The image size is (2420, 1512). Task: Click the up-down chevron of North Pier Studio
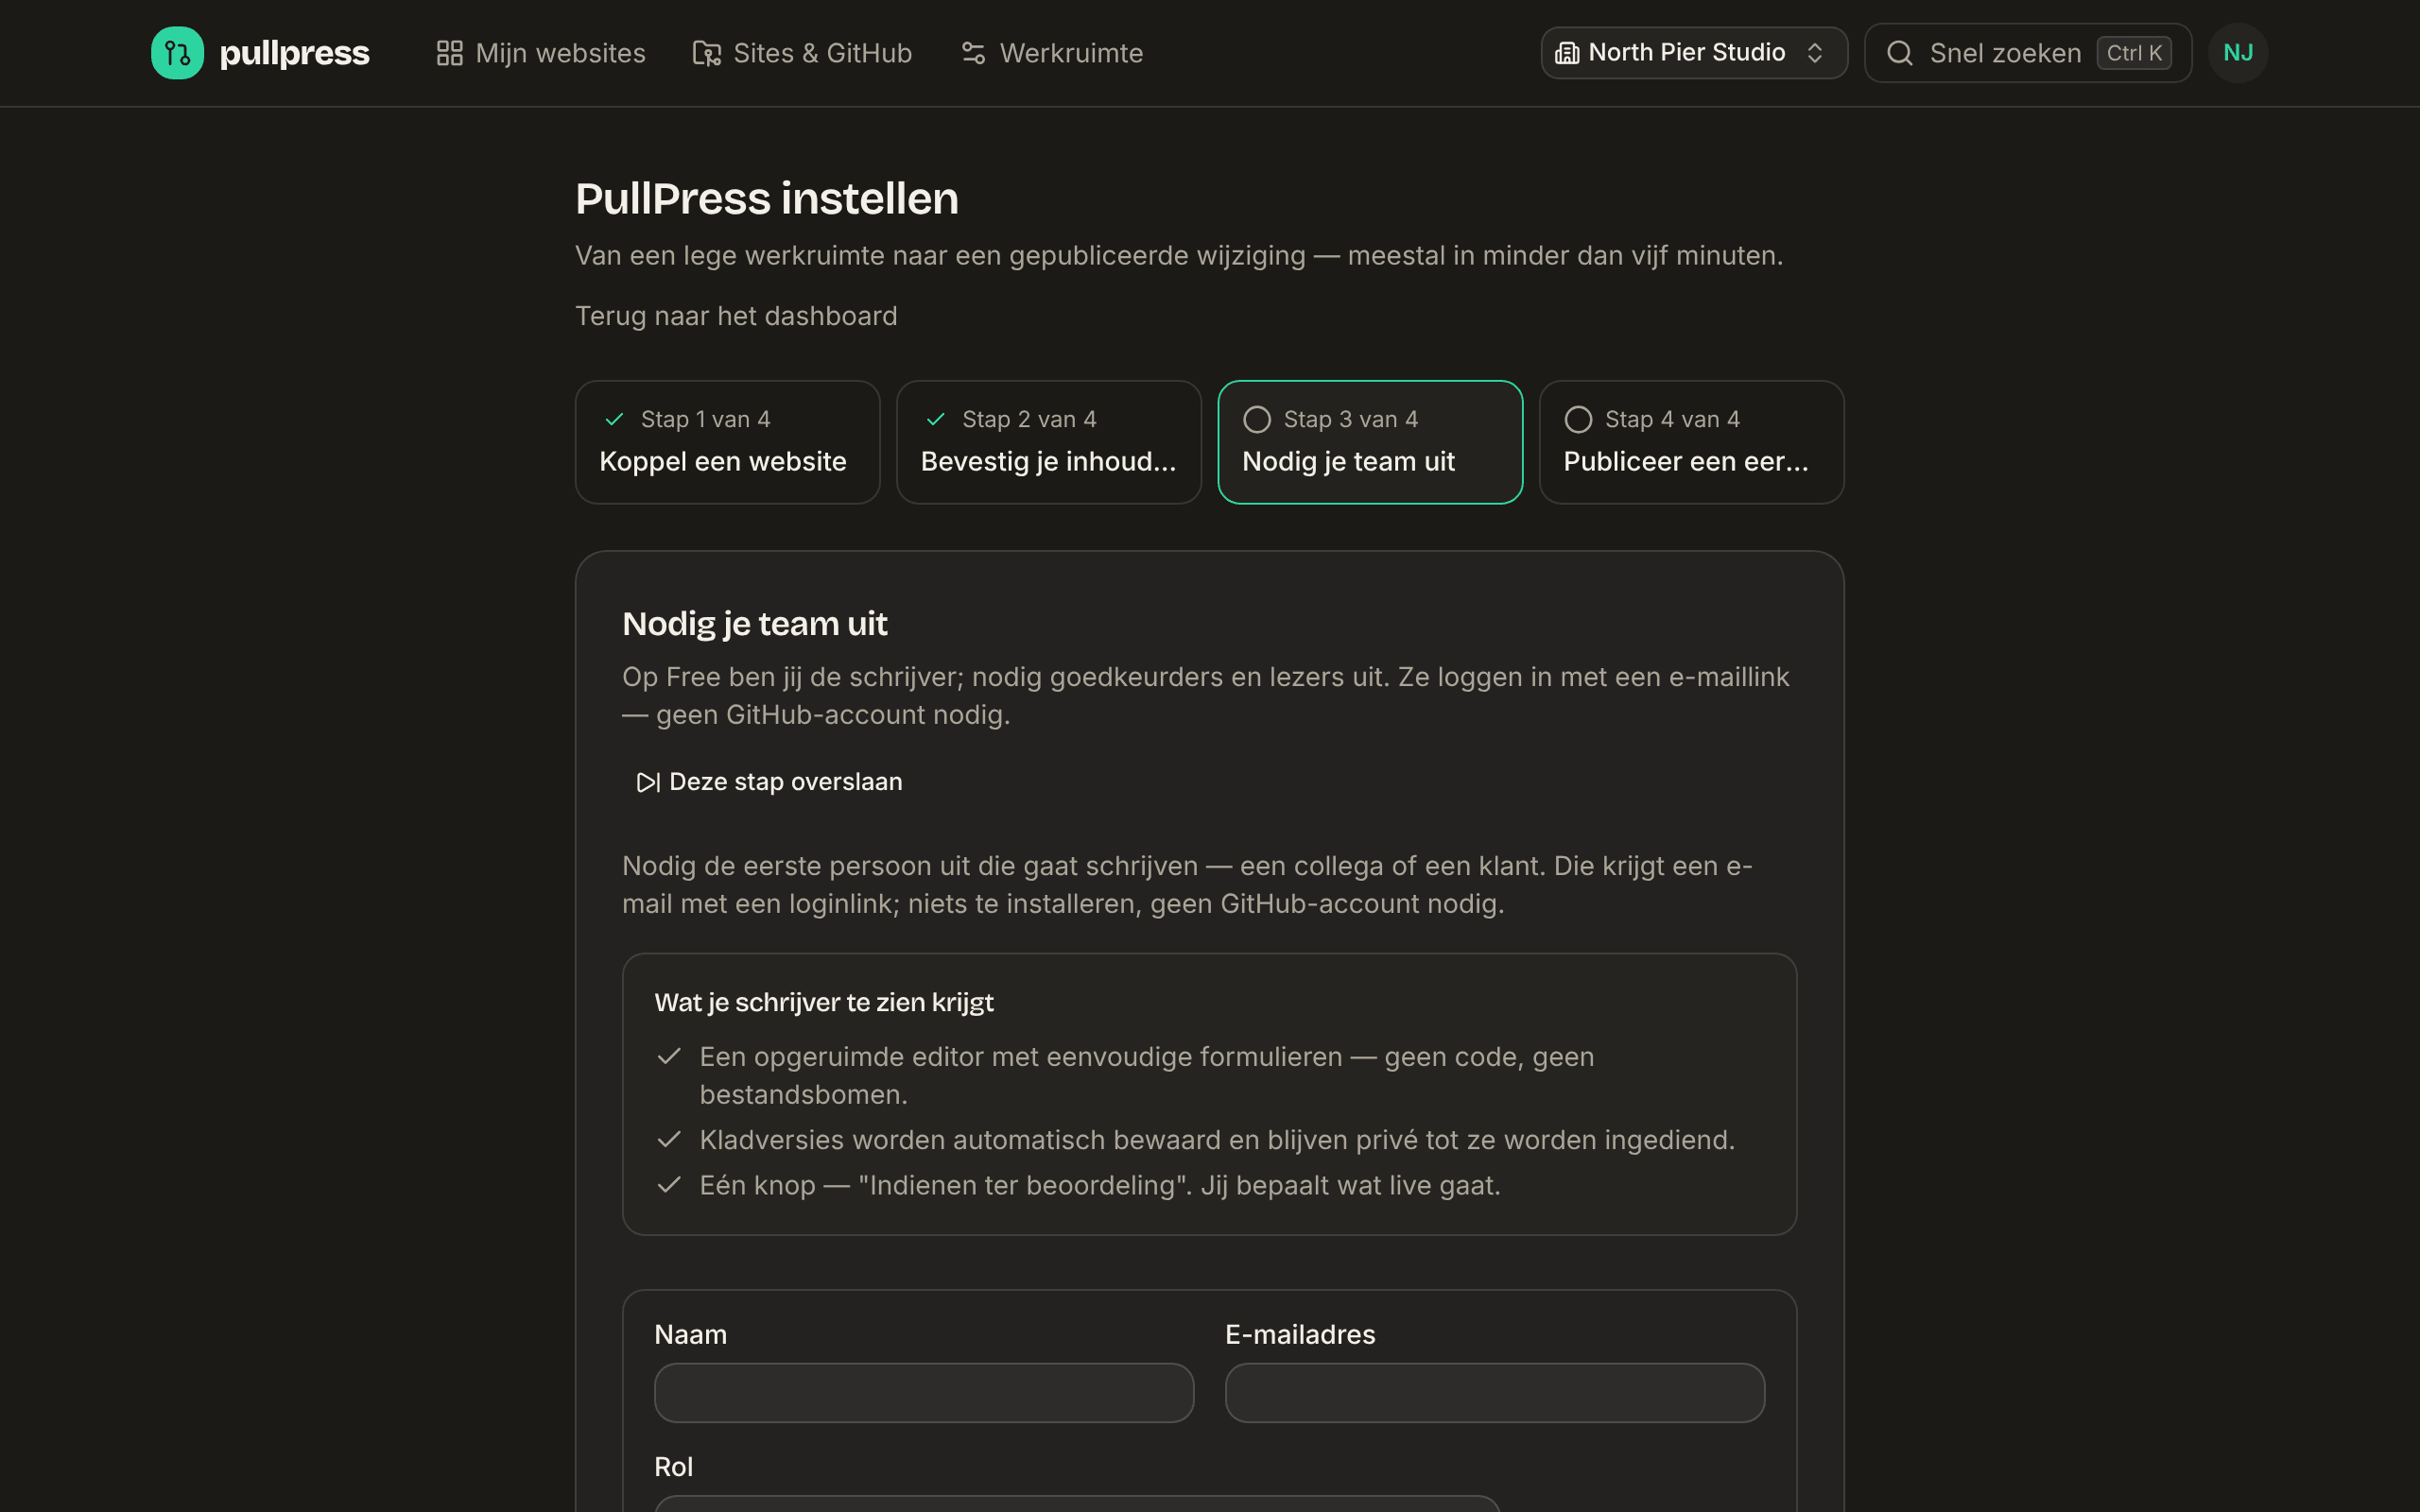point(1814,53)
